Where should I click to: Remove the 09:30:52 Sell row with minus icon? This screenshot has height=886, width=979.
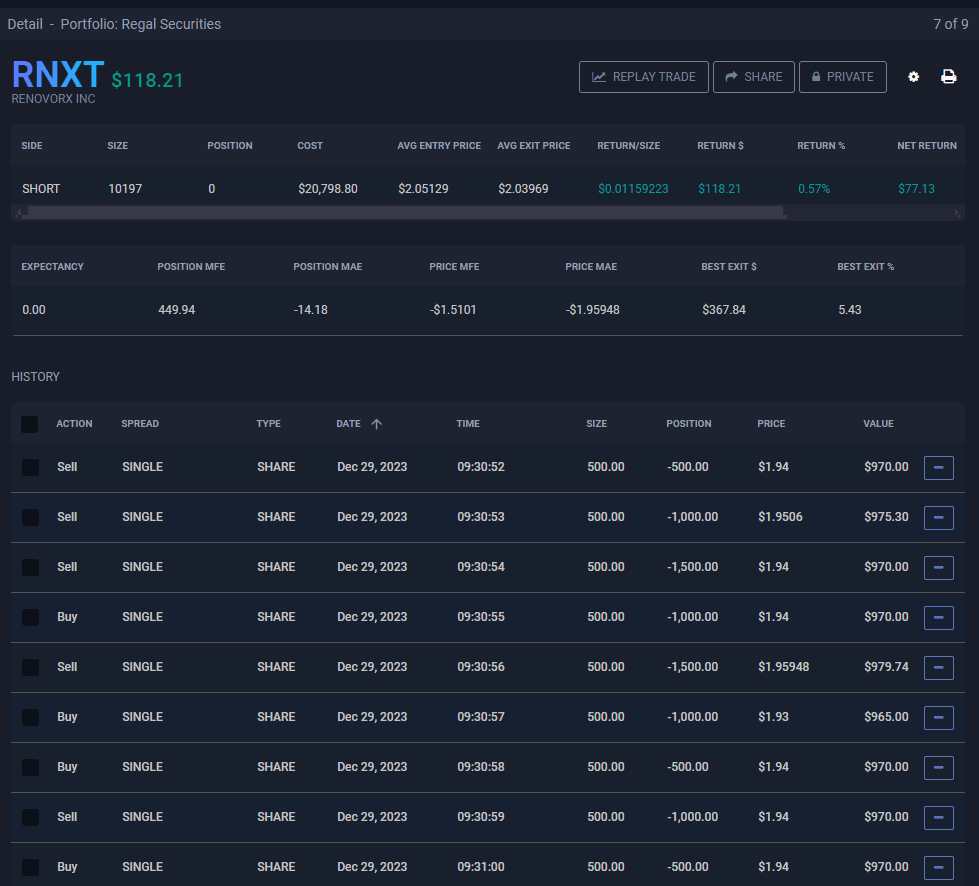[938, 467]
